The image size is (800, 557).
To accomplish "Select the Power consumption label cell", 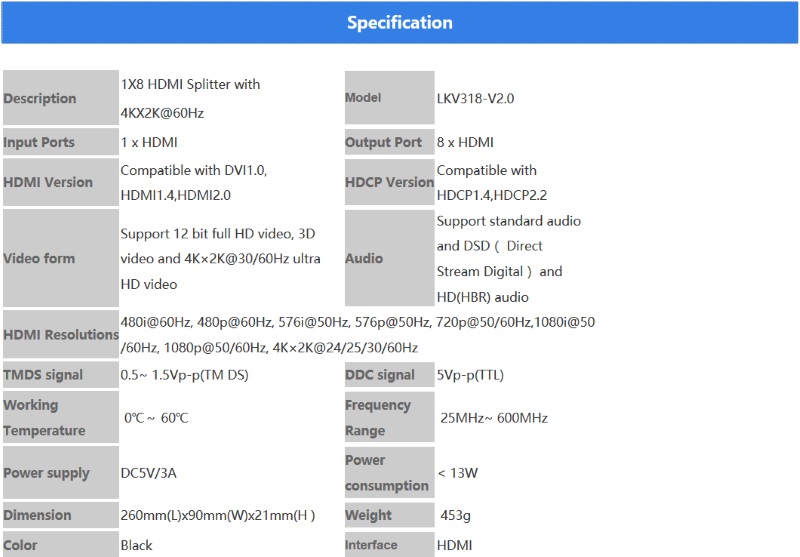I will (390, 472).
